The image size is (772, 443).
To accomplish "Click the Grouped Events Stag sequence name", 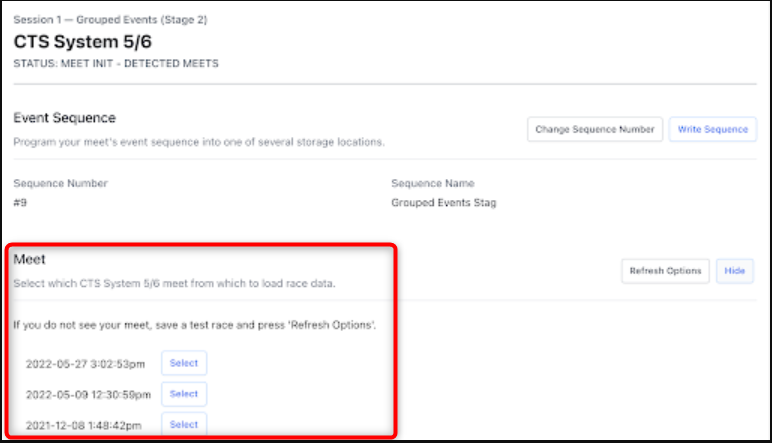I will coord(444,203).
